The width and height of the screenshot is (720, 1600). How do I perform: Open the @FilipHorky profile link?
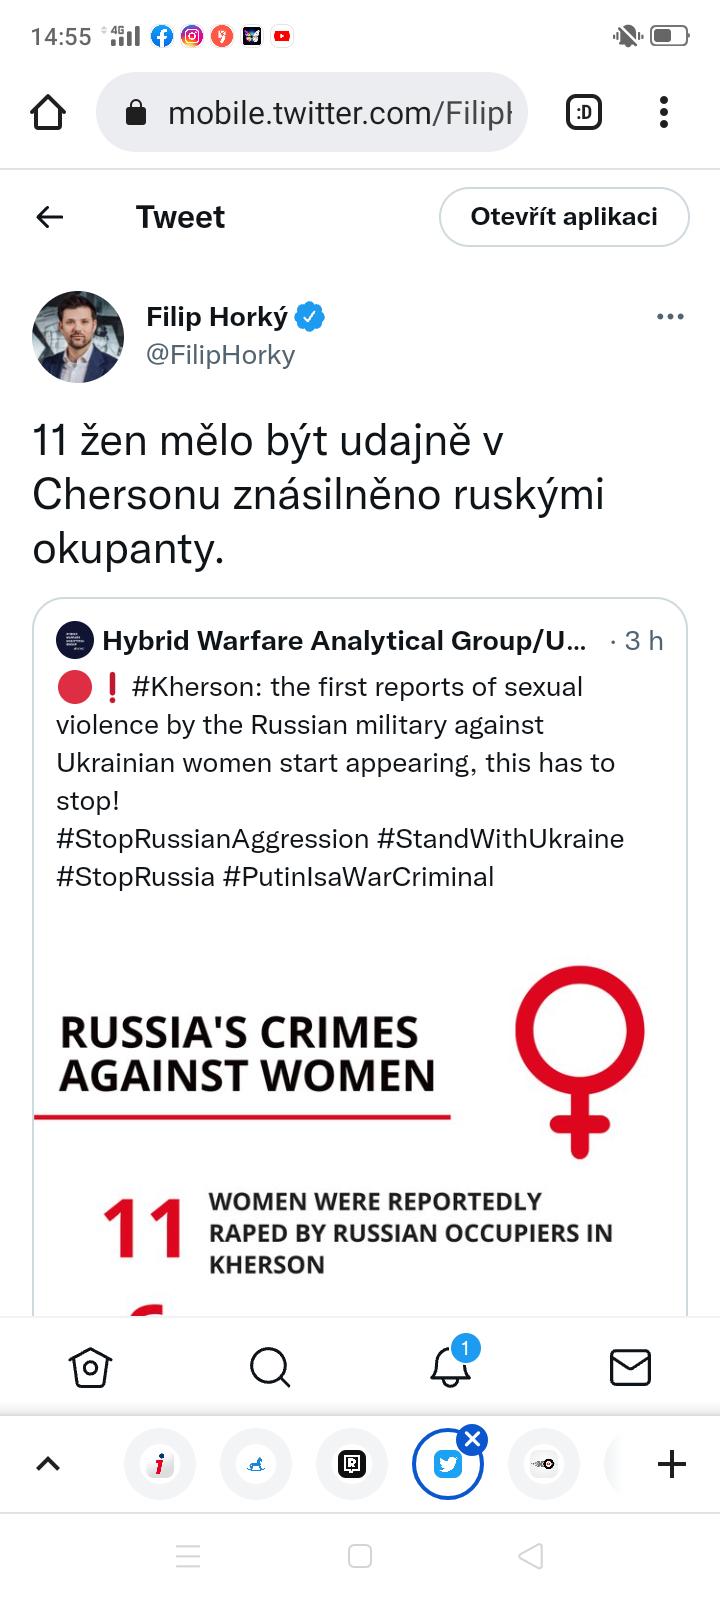220,355
